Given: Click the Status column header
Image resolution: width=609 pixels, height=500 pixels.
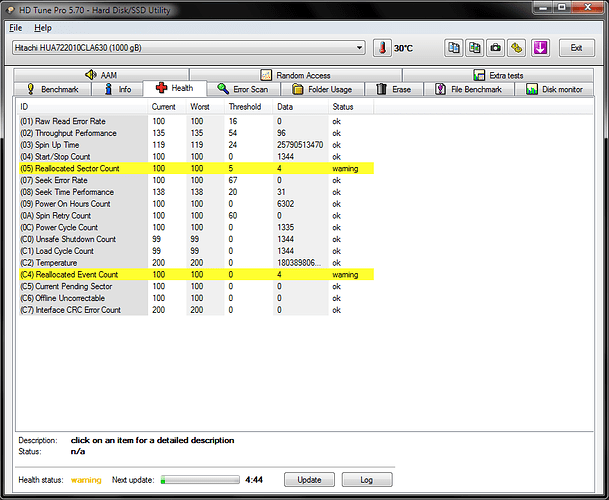Looking at the screenshot, I should tap(351, 107).
